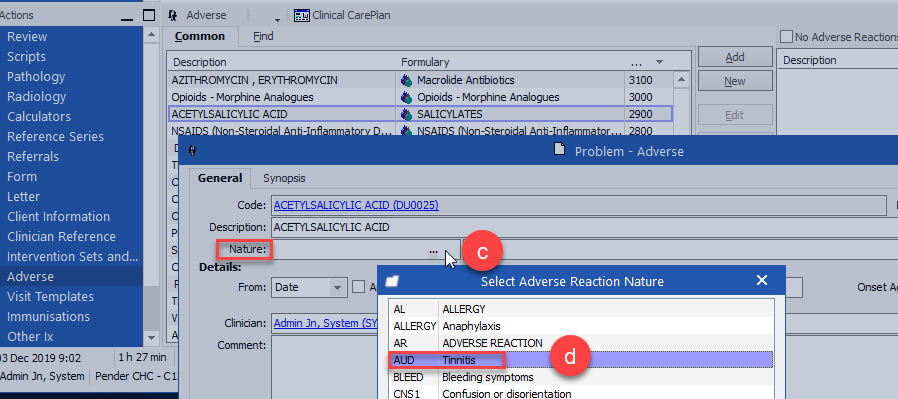Viewport: 898px width, 399px height.
Task: Select the AUD Tinnitis row
Action: (581, 360)
